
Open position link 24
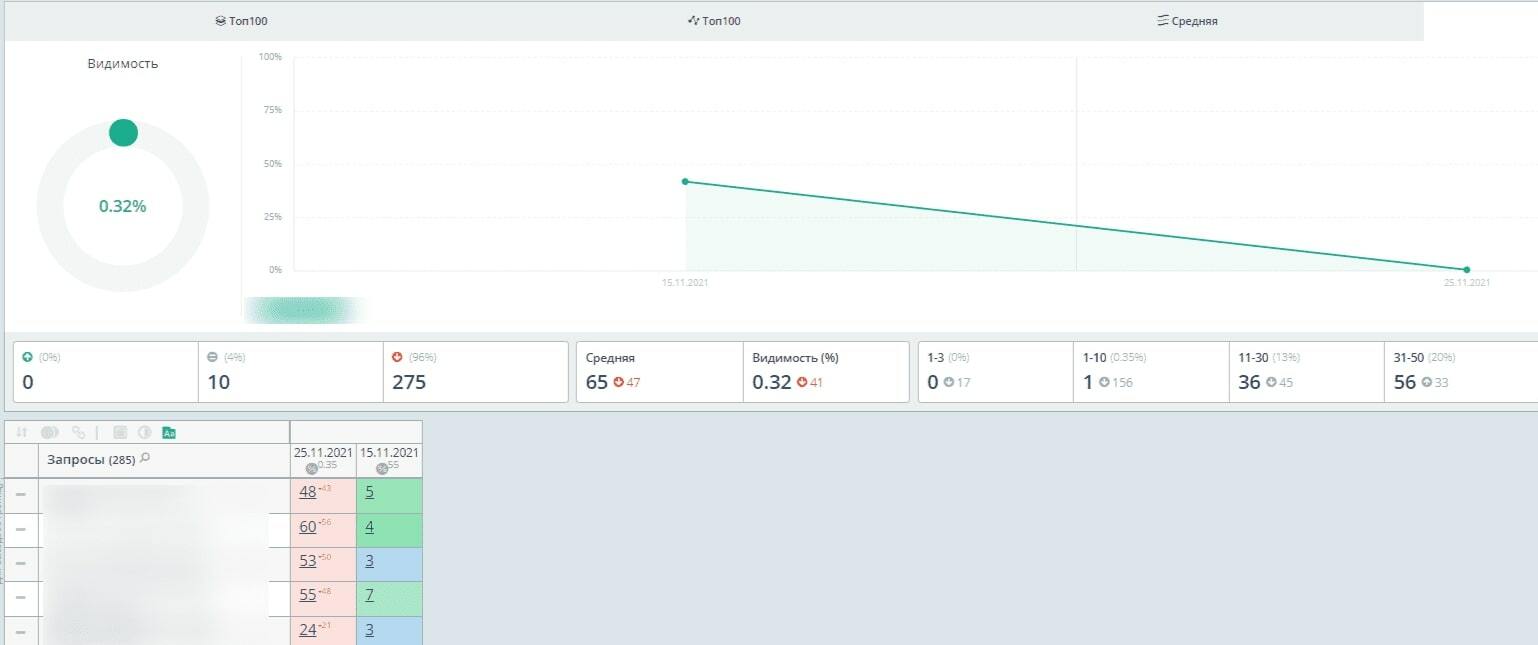coord(307,630)
